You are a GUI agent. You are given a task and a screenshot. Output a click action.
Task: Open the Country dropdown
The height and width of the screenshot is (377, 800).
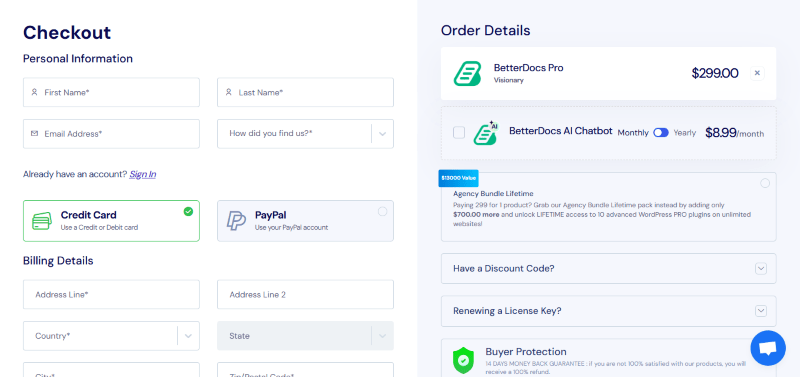pyautogui.click(x=111, y=336)
